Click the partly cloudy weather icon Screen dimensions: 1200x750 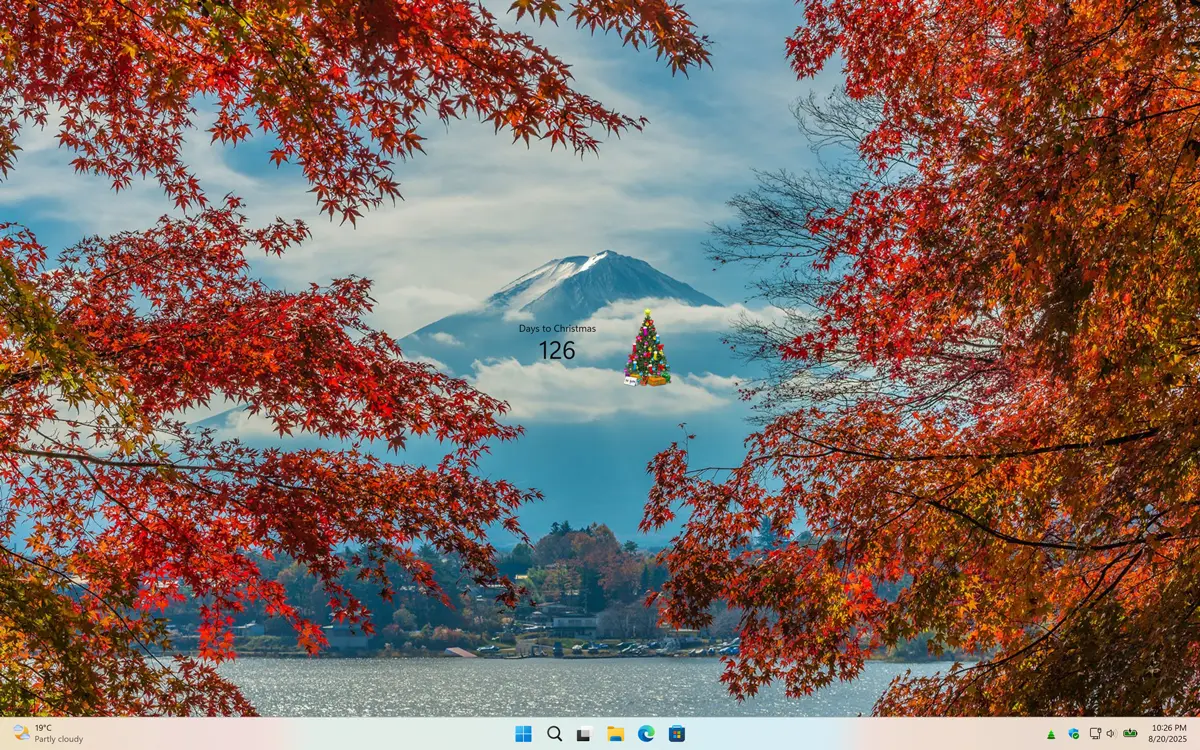point(21,733)
